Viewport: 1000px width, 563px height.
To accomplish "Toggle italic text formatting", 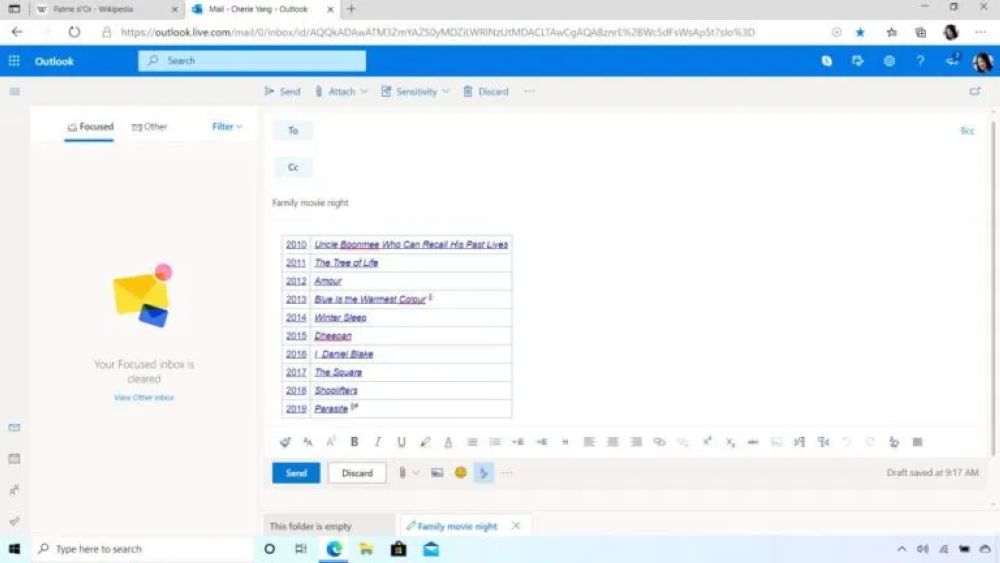I will click(378, 442).
